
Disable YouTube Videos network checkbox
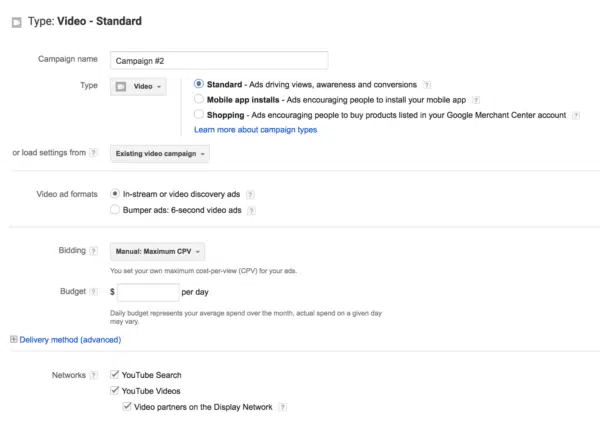(115, 391)
